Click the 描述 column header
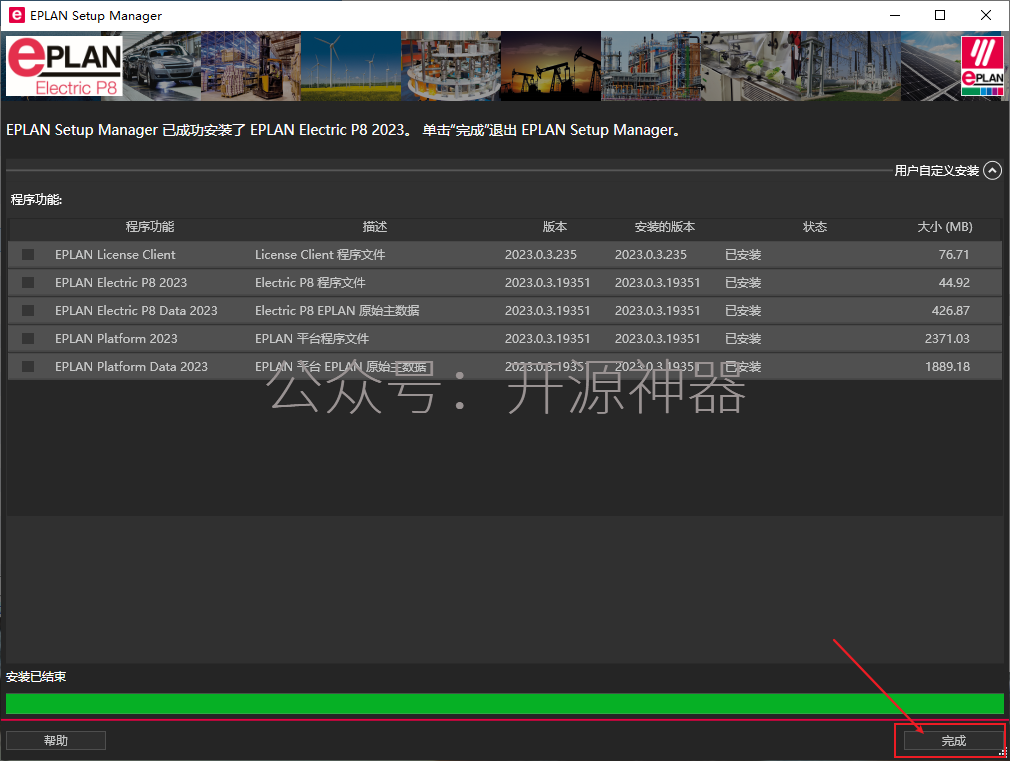The image size is (1010, 761). (375, 227)
